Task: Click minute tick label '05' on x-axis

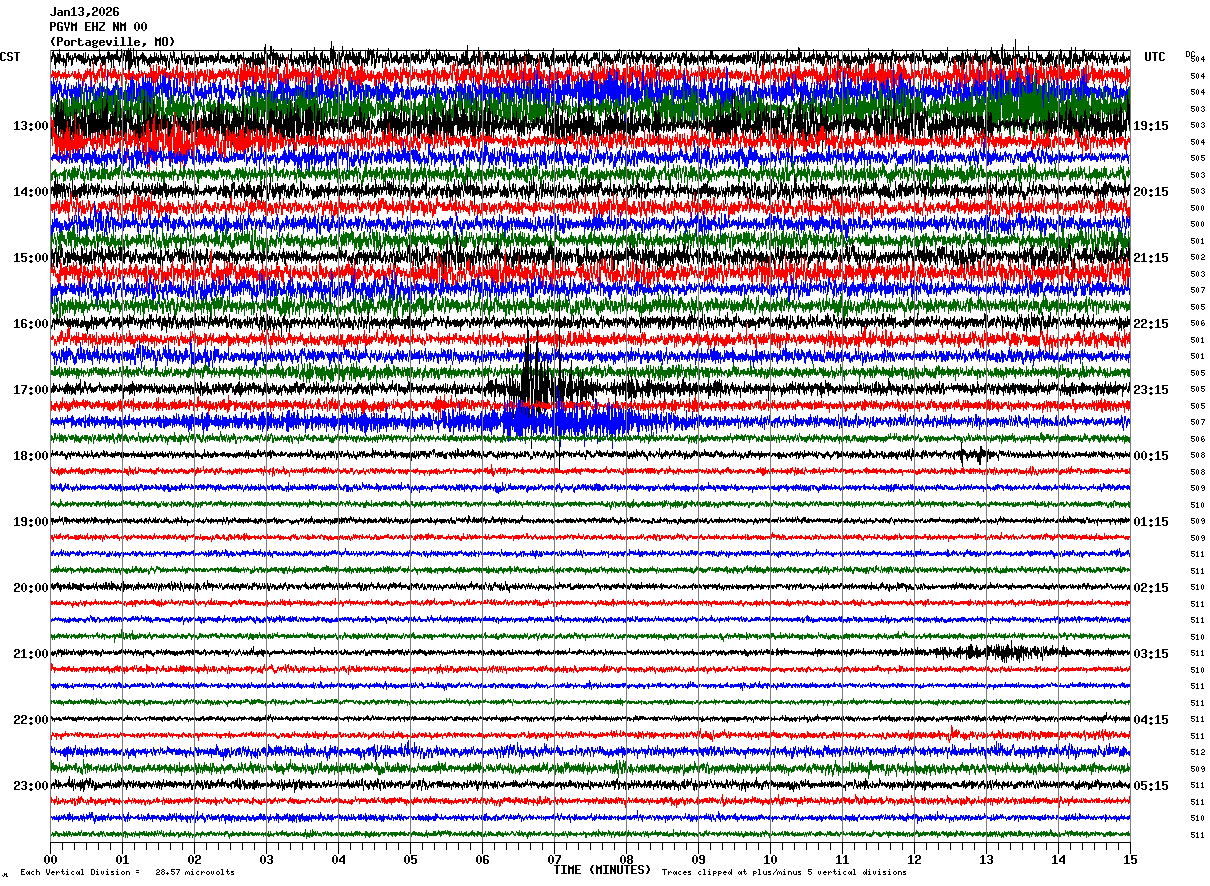Action: click(x=410, y=859)
